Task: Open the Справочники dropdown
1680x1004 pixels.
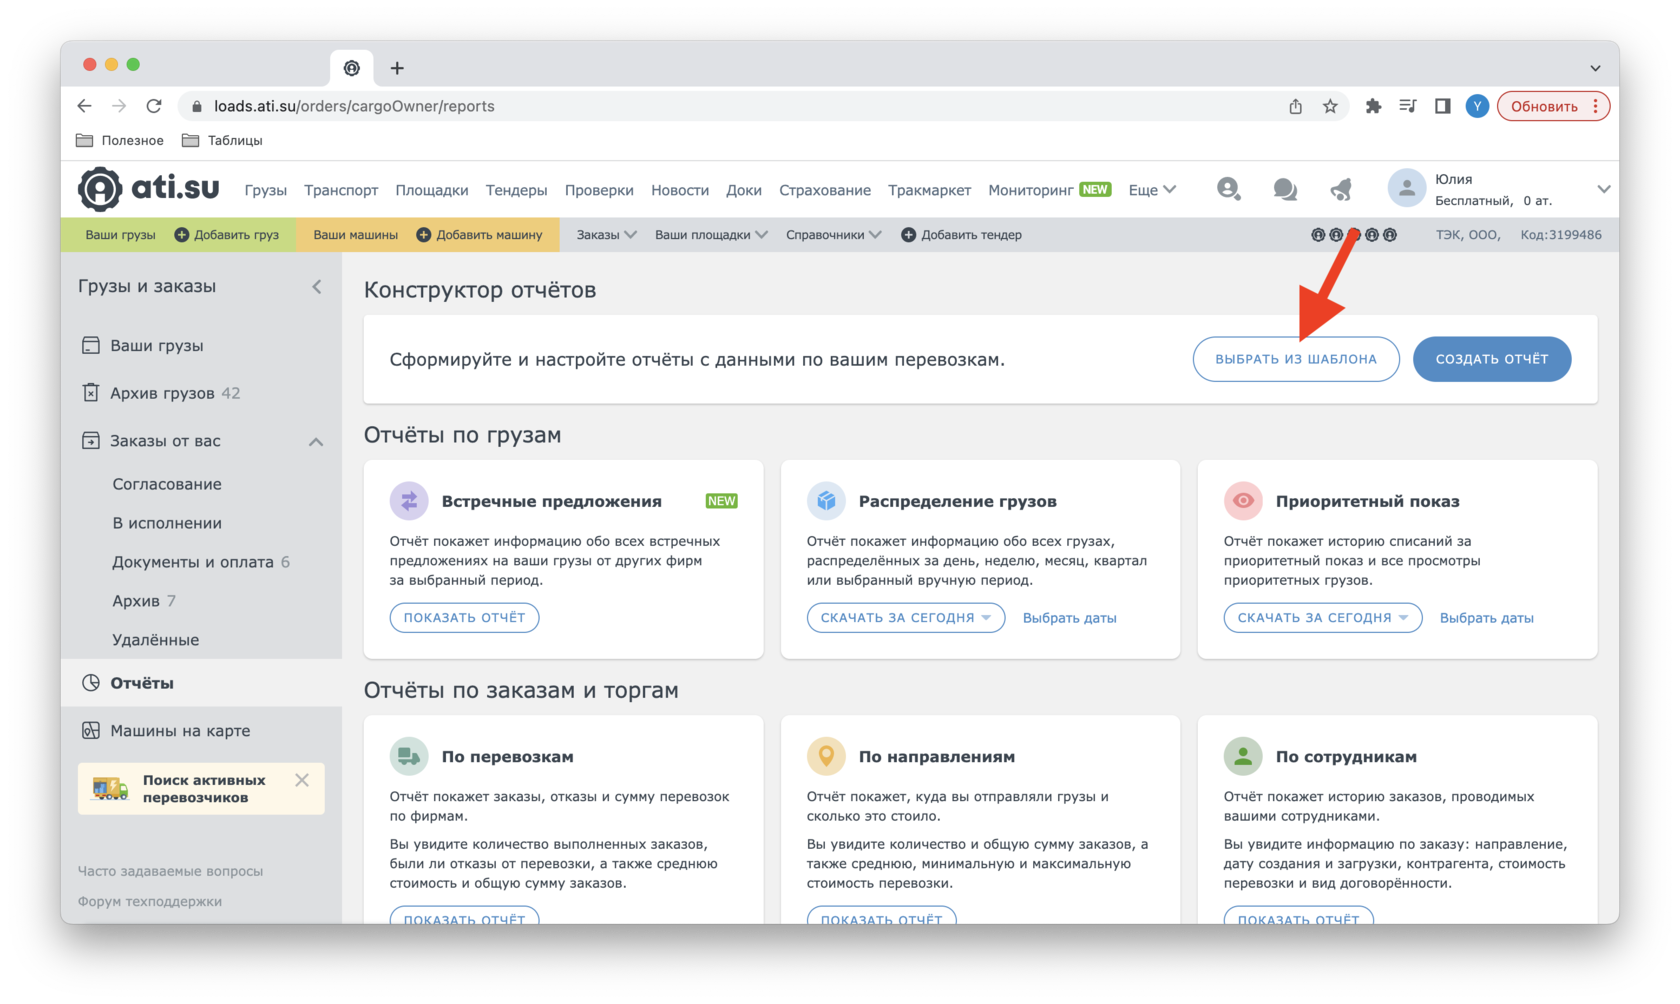Action: 833,235
